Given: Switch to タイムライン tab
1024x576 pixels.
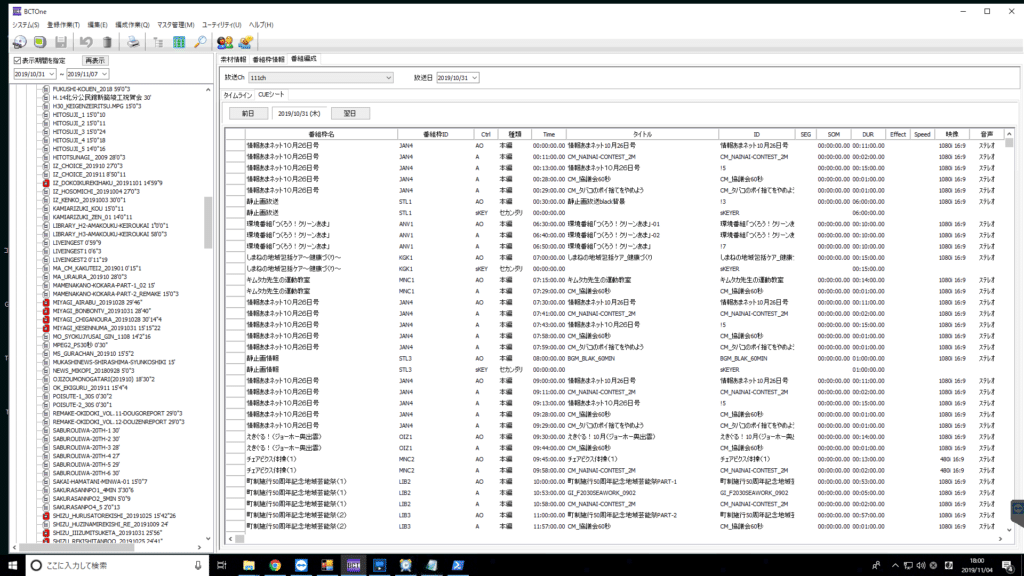Looking at the screenshot, I should pyautogui.click(x=238, y=95).
